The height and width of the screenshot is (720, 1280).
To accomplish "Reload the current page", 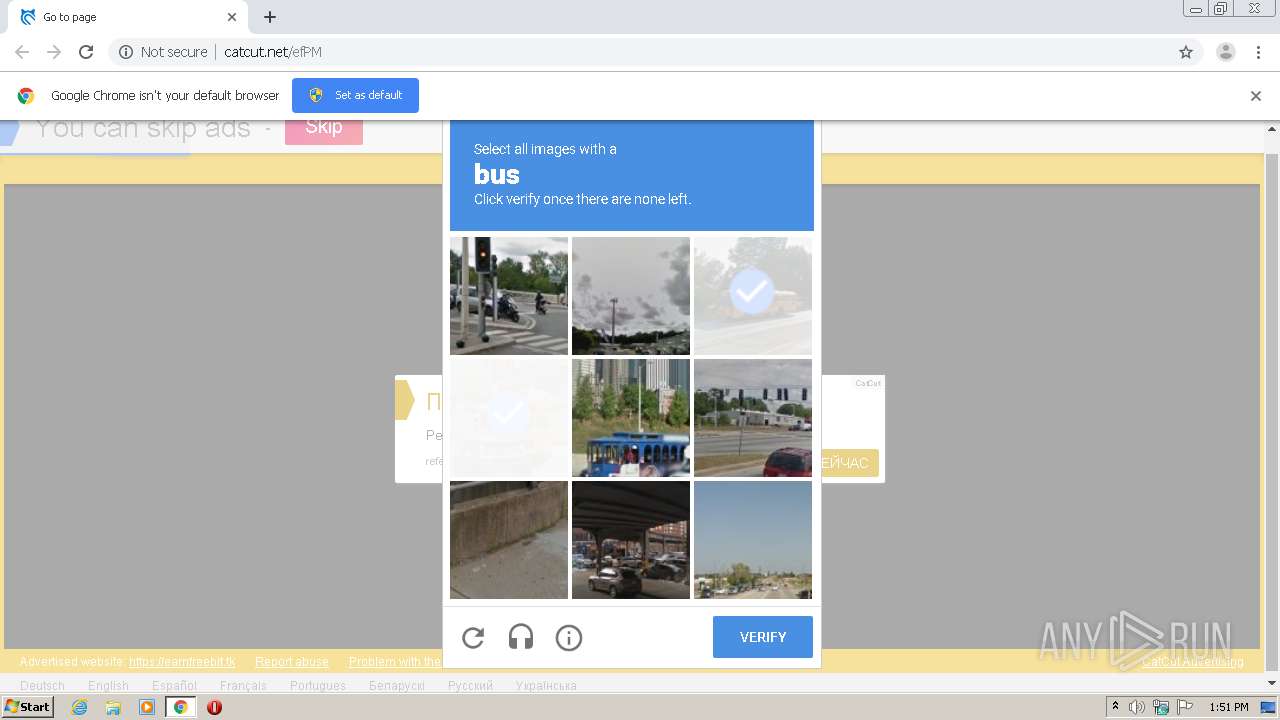I will (86, 52).
